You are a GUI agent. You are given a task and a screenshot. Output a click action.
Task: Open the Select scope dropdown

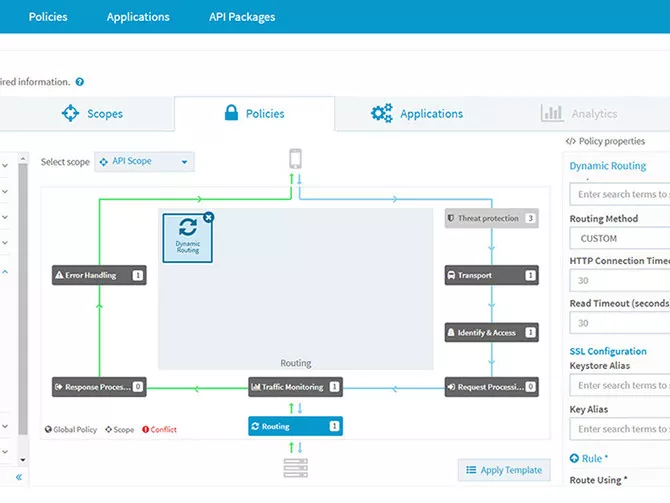point(145,162)
